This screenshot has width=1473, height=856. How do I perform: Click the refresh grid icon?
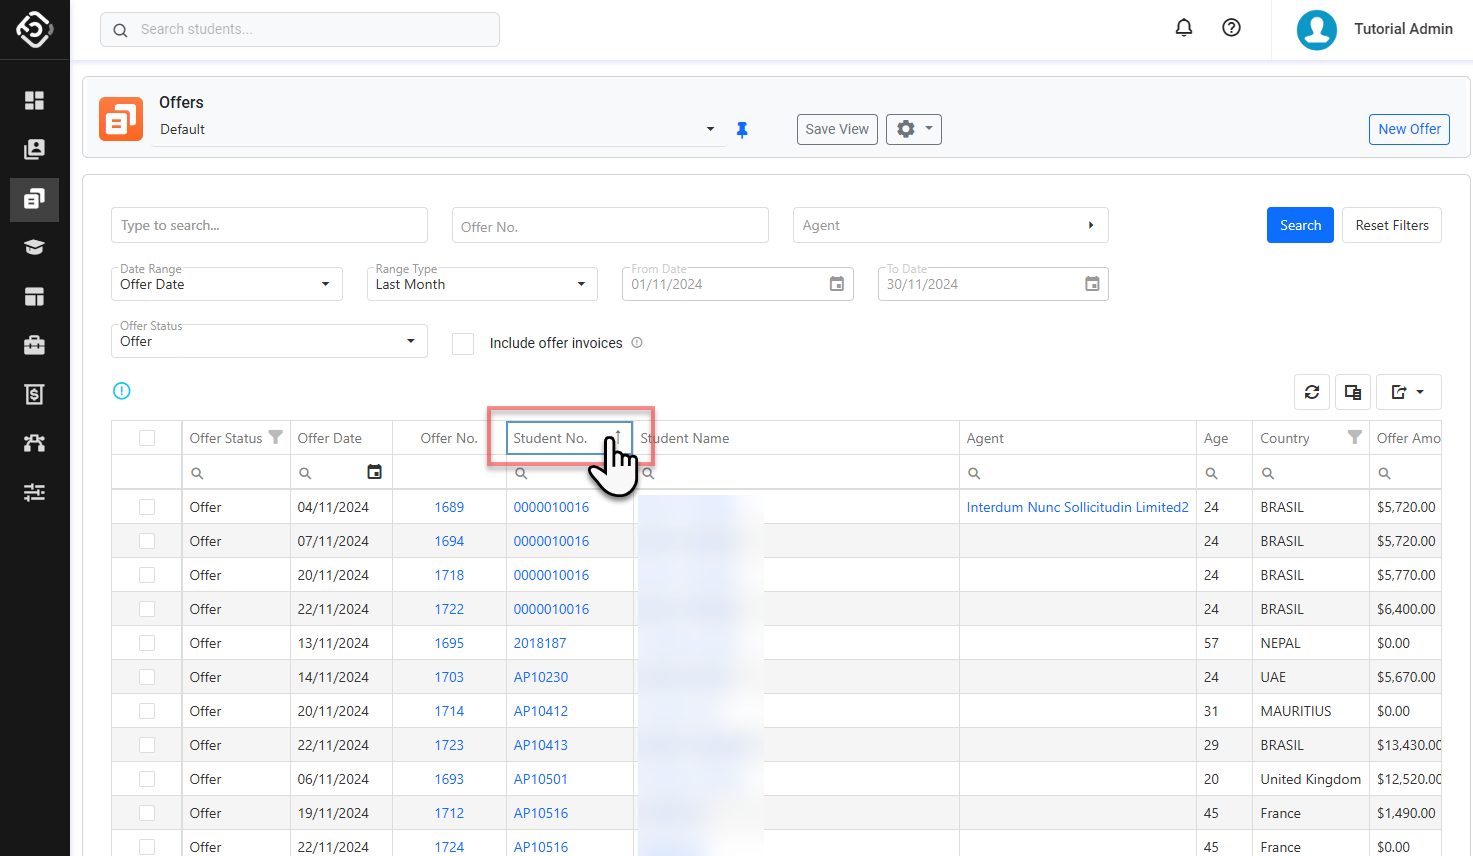tap(1312, 392)
